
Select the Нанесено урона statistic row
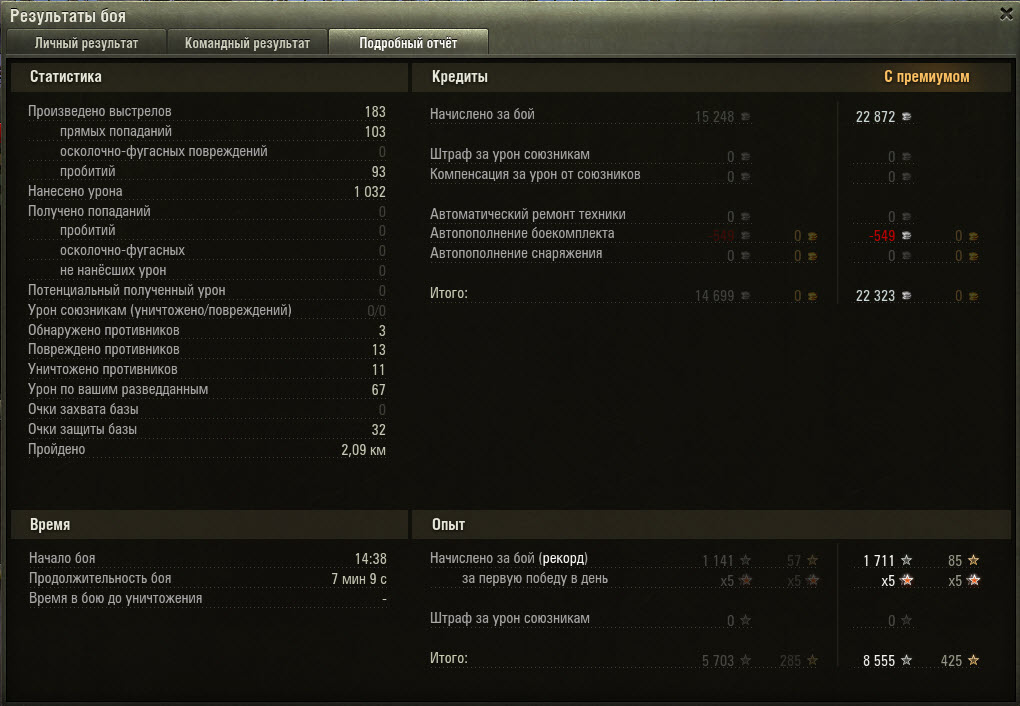coord(207,191)
